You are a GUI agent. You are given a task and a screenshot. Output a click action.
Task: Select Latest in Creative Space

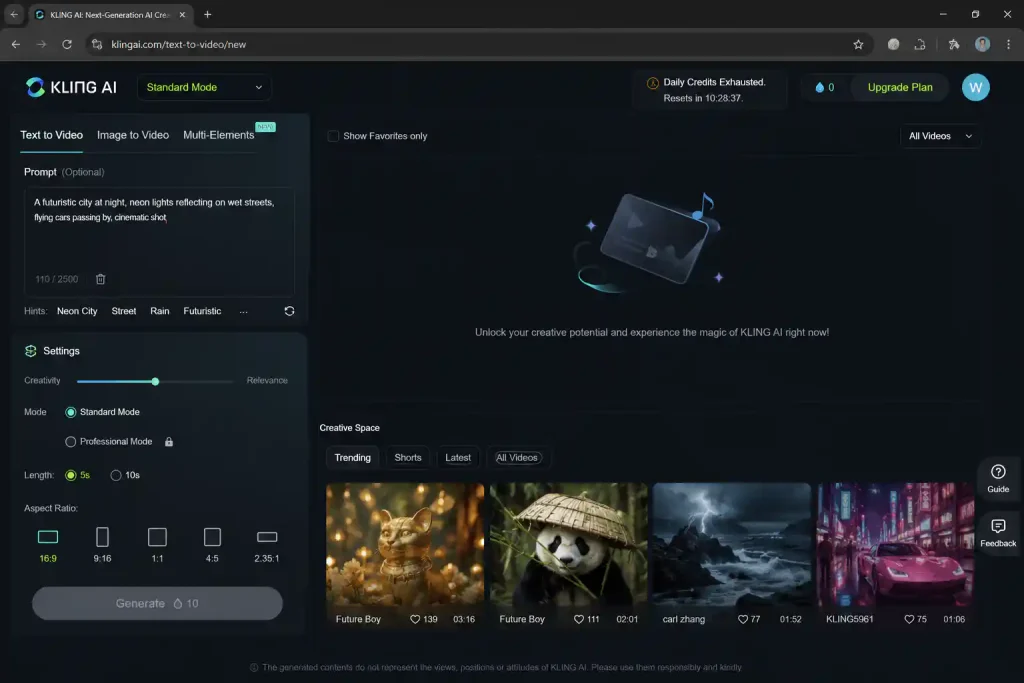tap(458, 458)
